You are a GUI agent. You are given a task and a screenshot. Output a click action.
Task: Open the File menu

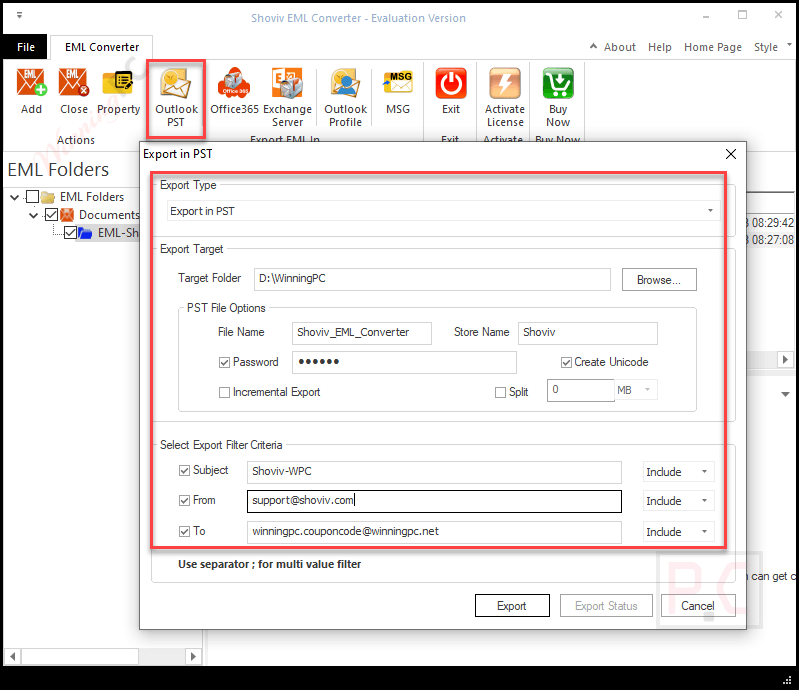26,47
